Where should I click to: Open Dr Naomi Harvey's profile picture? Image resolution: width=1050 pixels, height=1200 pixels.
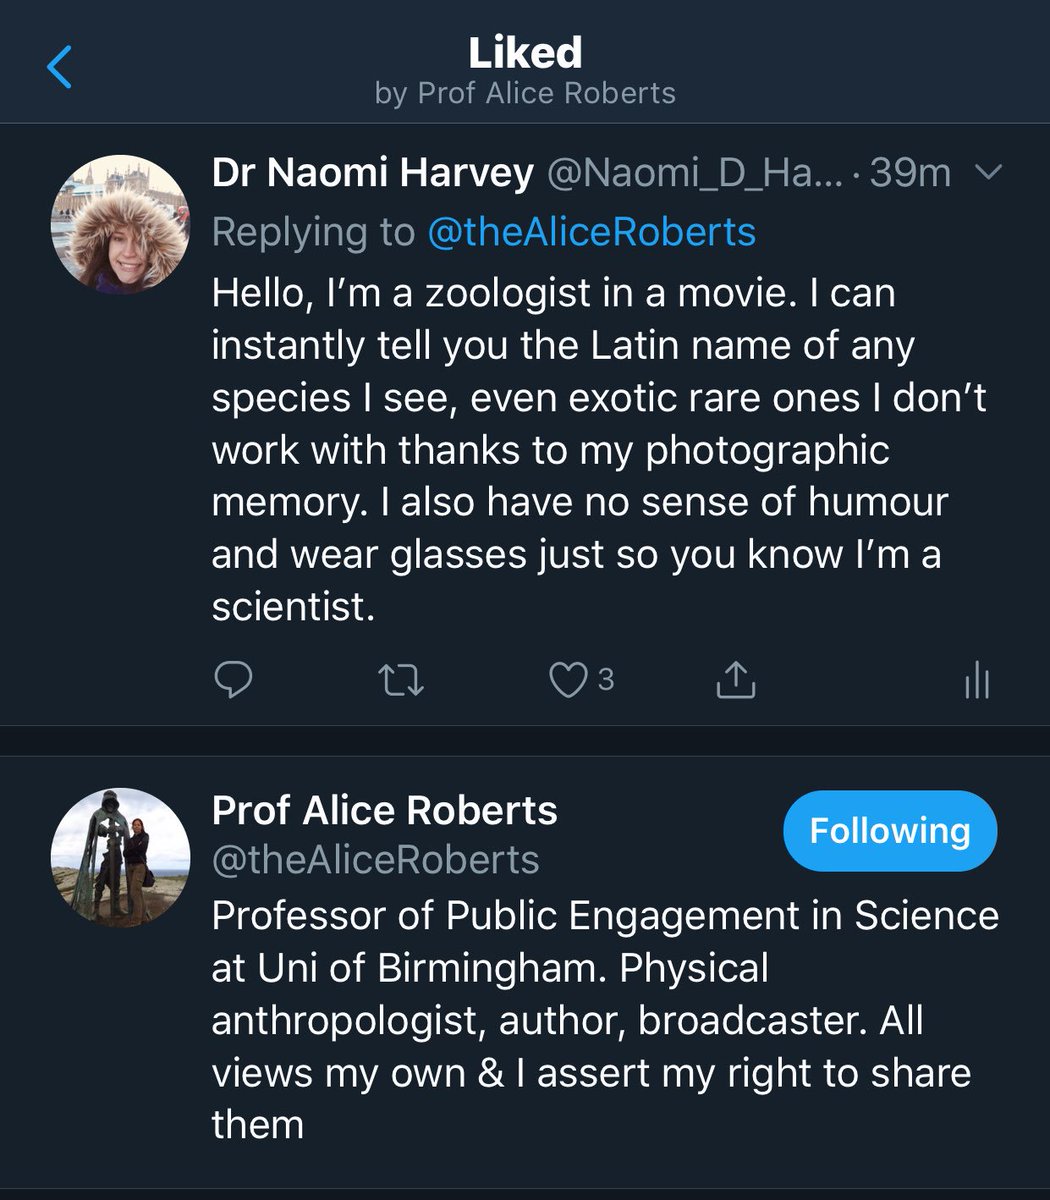coord(120,224)
